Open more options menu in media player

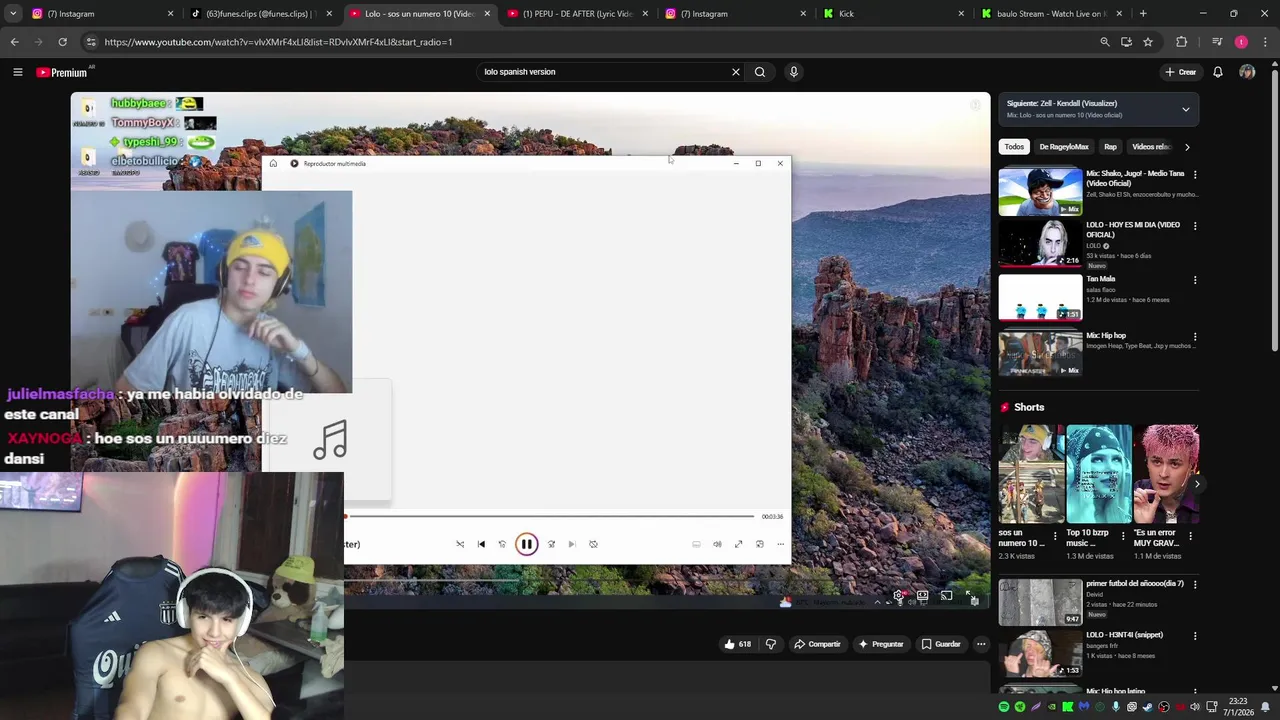780,544
